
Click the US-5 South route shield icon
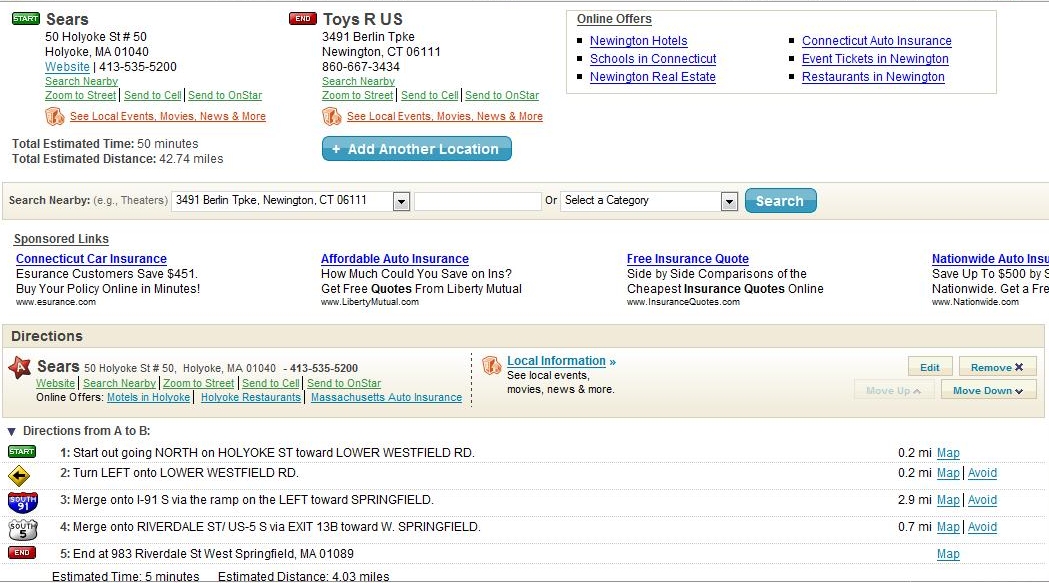[22, 528]
